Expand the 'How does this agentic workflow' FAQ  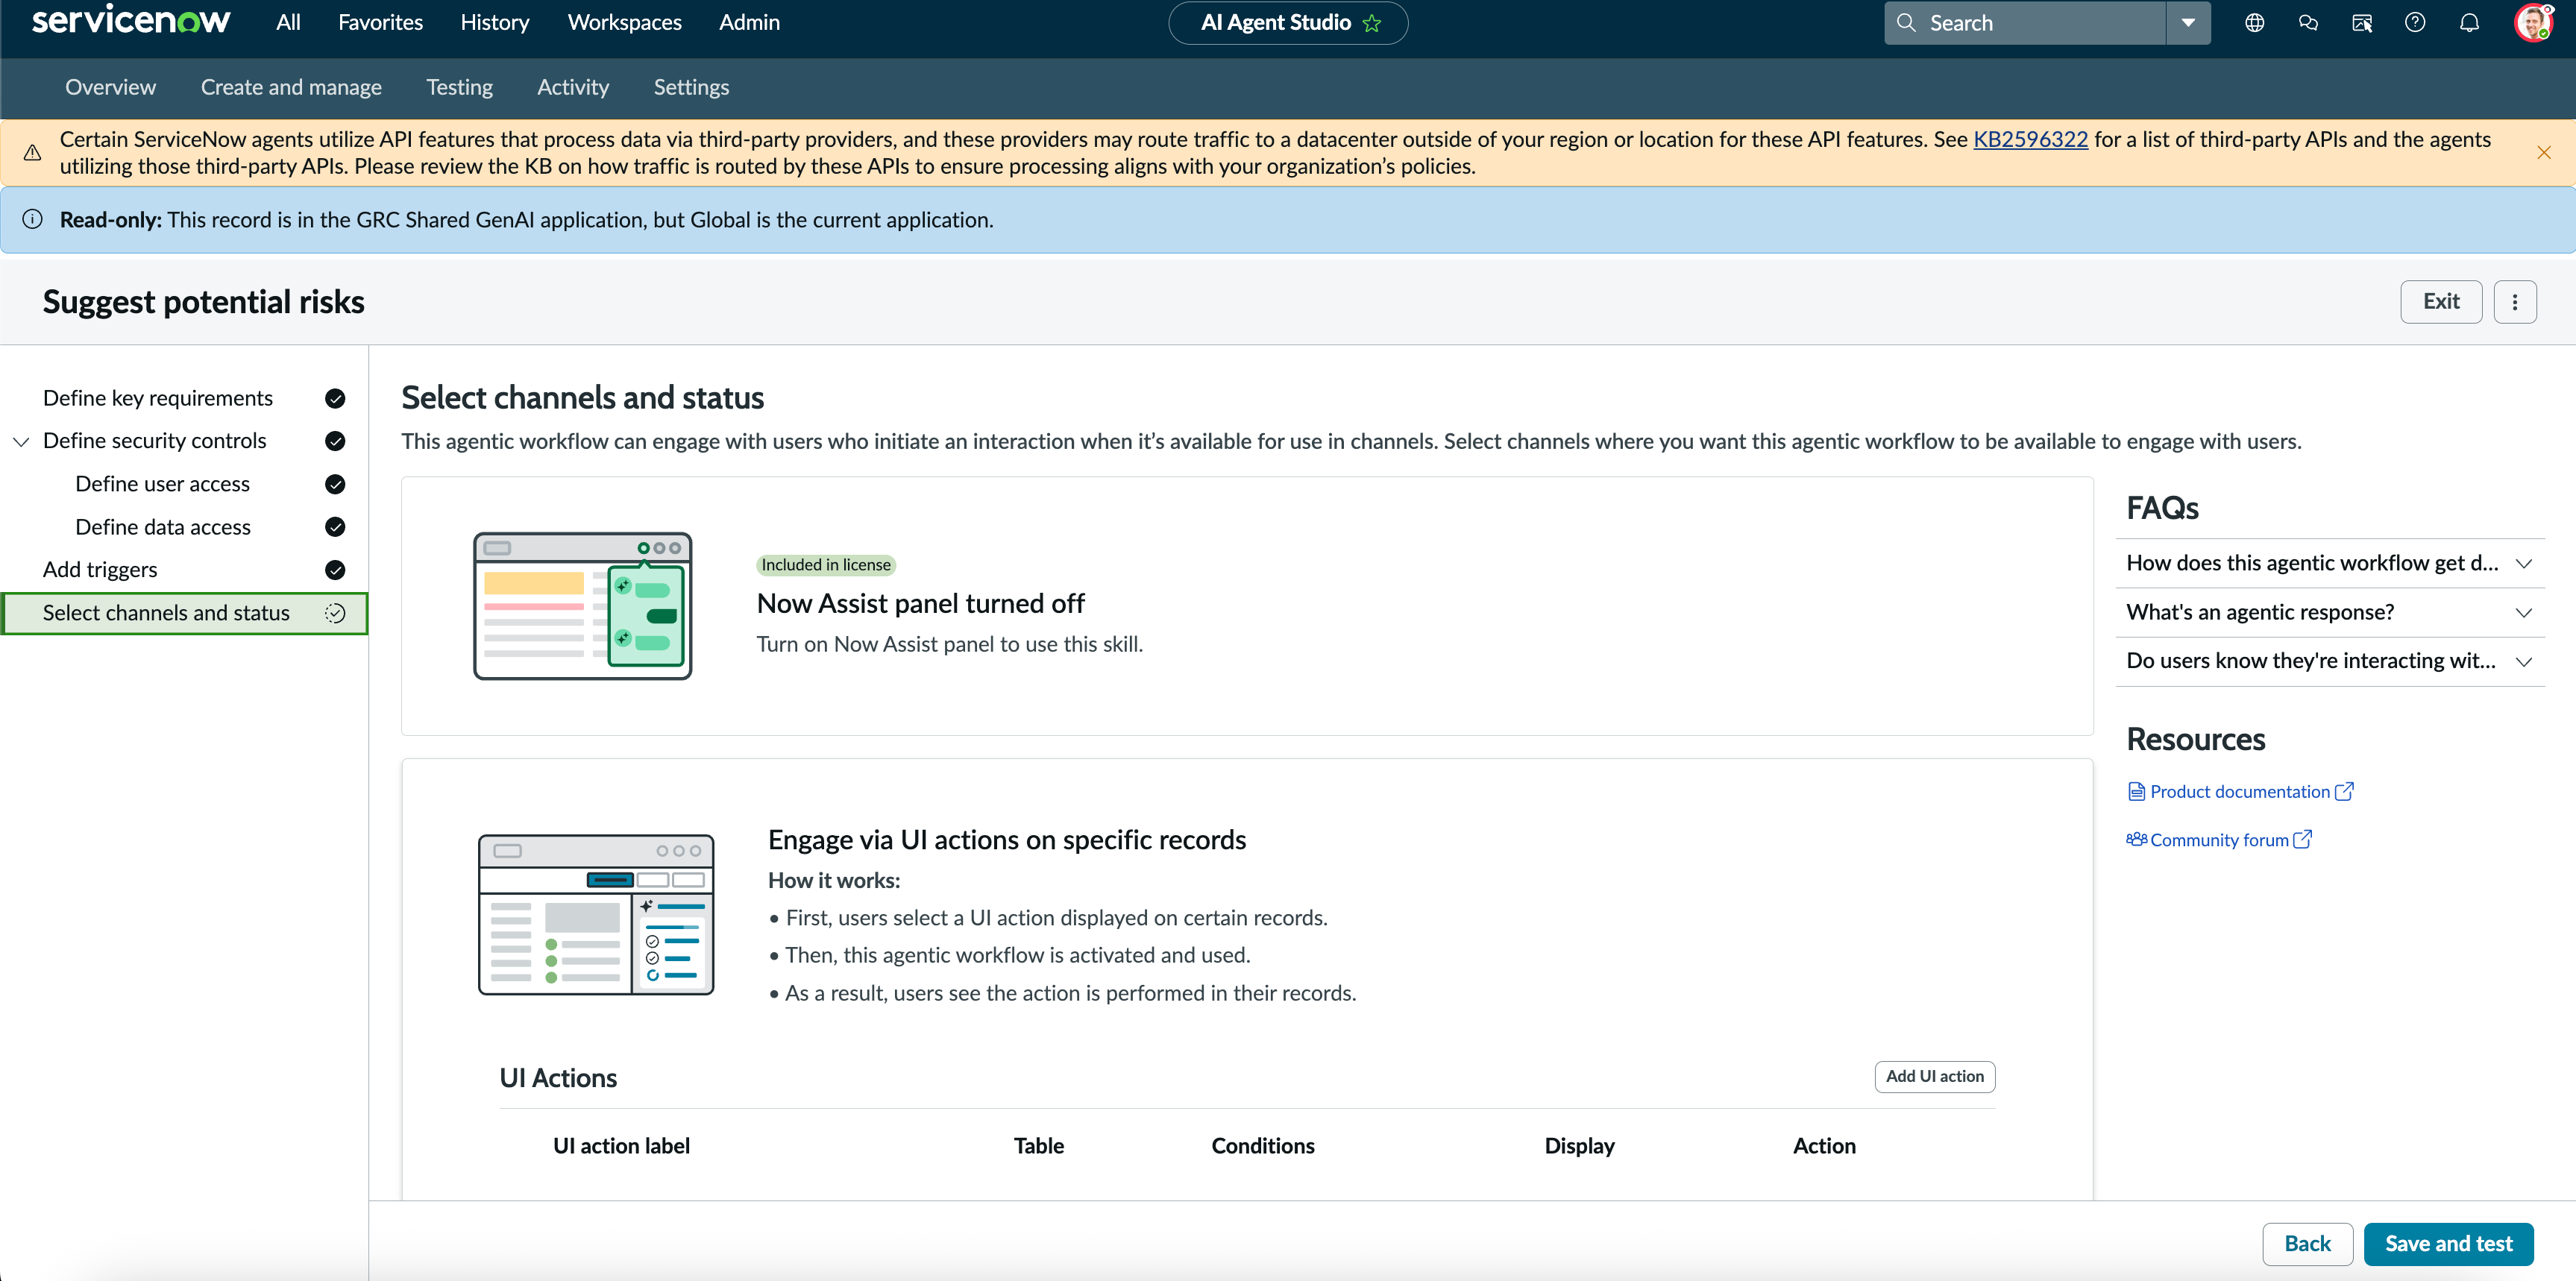point(2330,564)
